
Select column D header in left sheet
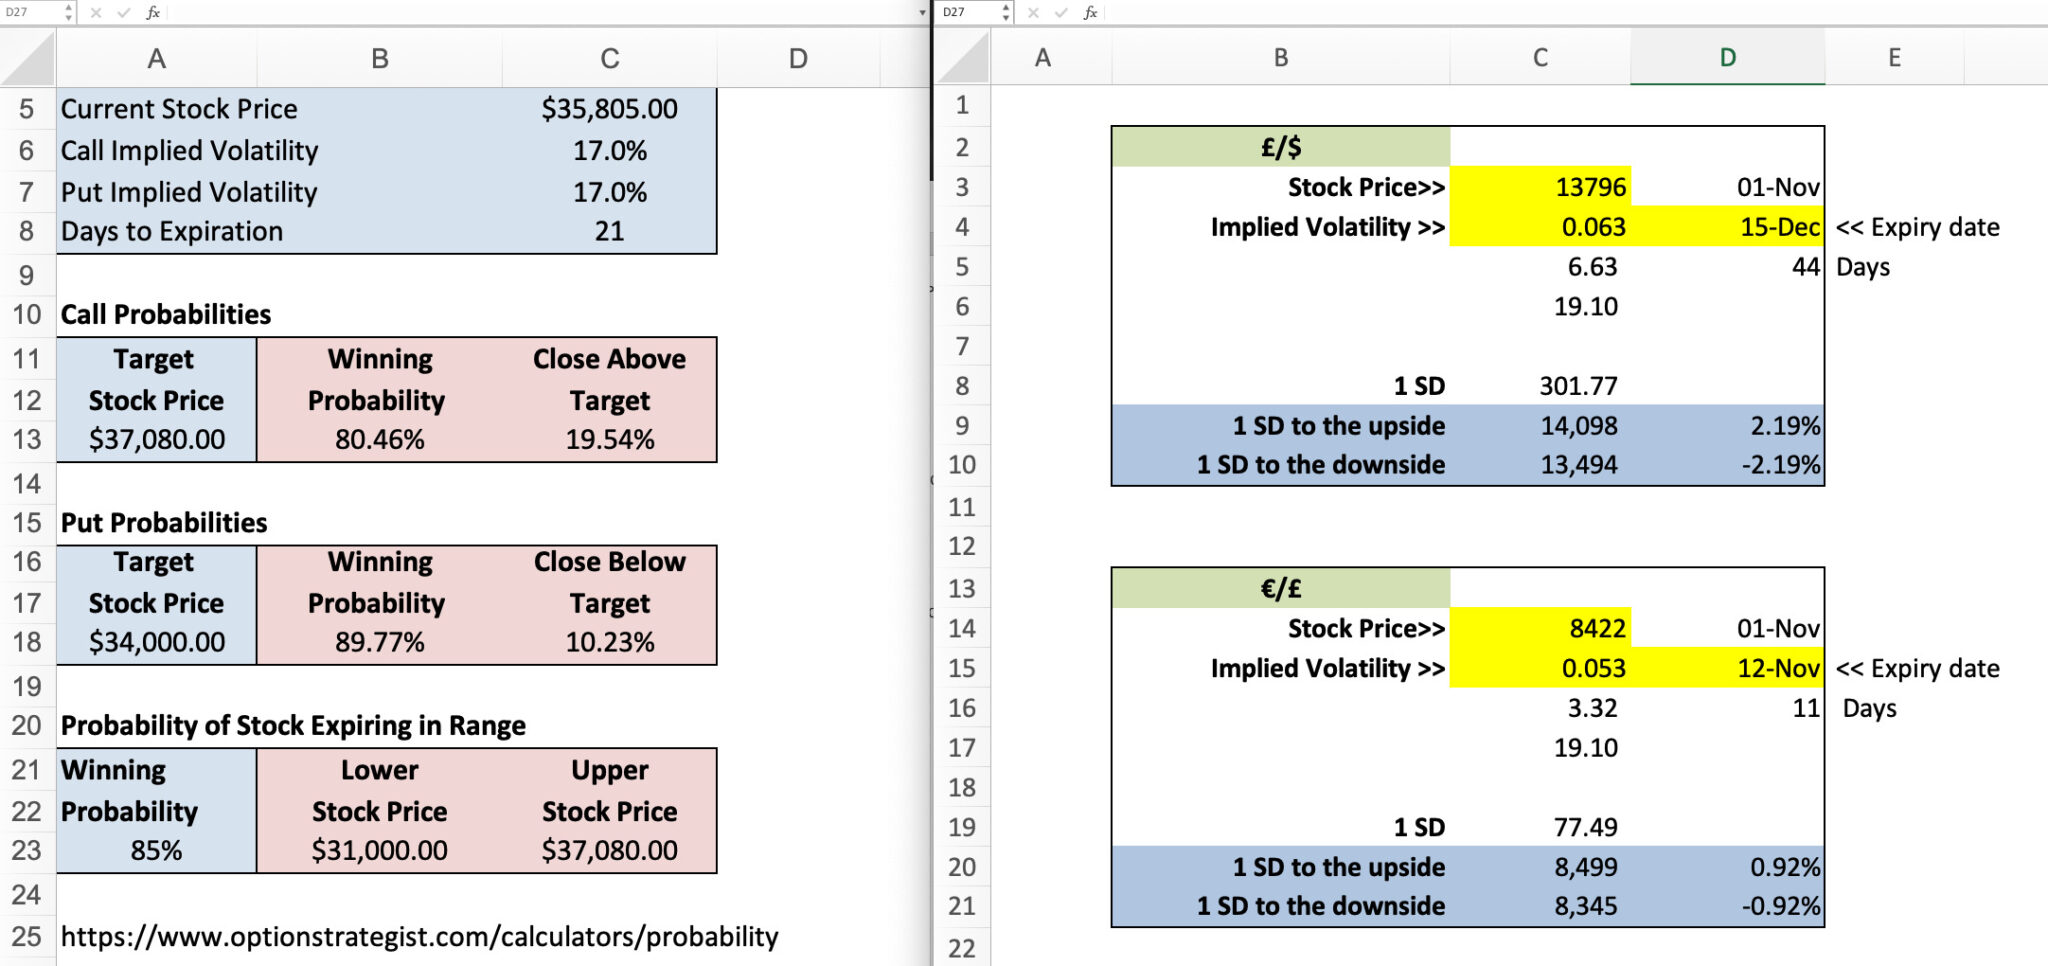(798, 59)
